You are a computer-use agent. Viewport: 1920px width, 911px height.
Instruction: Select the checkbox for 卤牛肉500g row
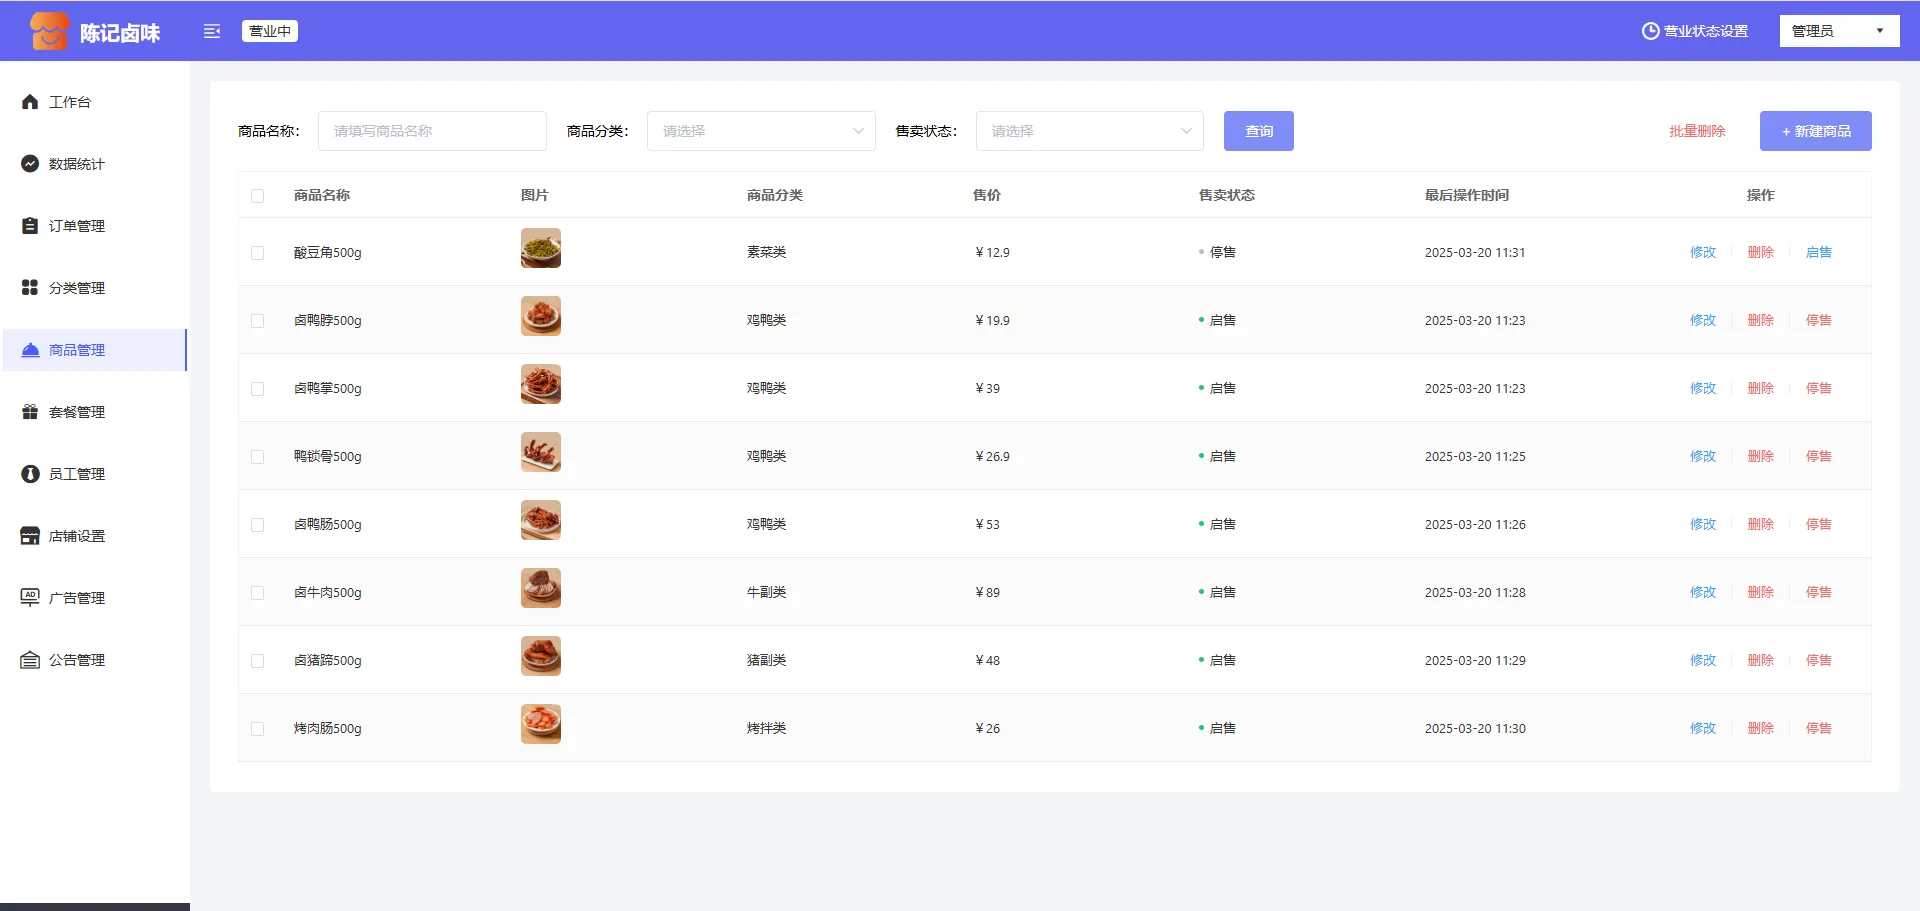click(x=258, y=593)
